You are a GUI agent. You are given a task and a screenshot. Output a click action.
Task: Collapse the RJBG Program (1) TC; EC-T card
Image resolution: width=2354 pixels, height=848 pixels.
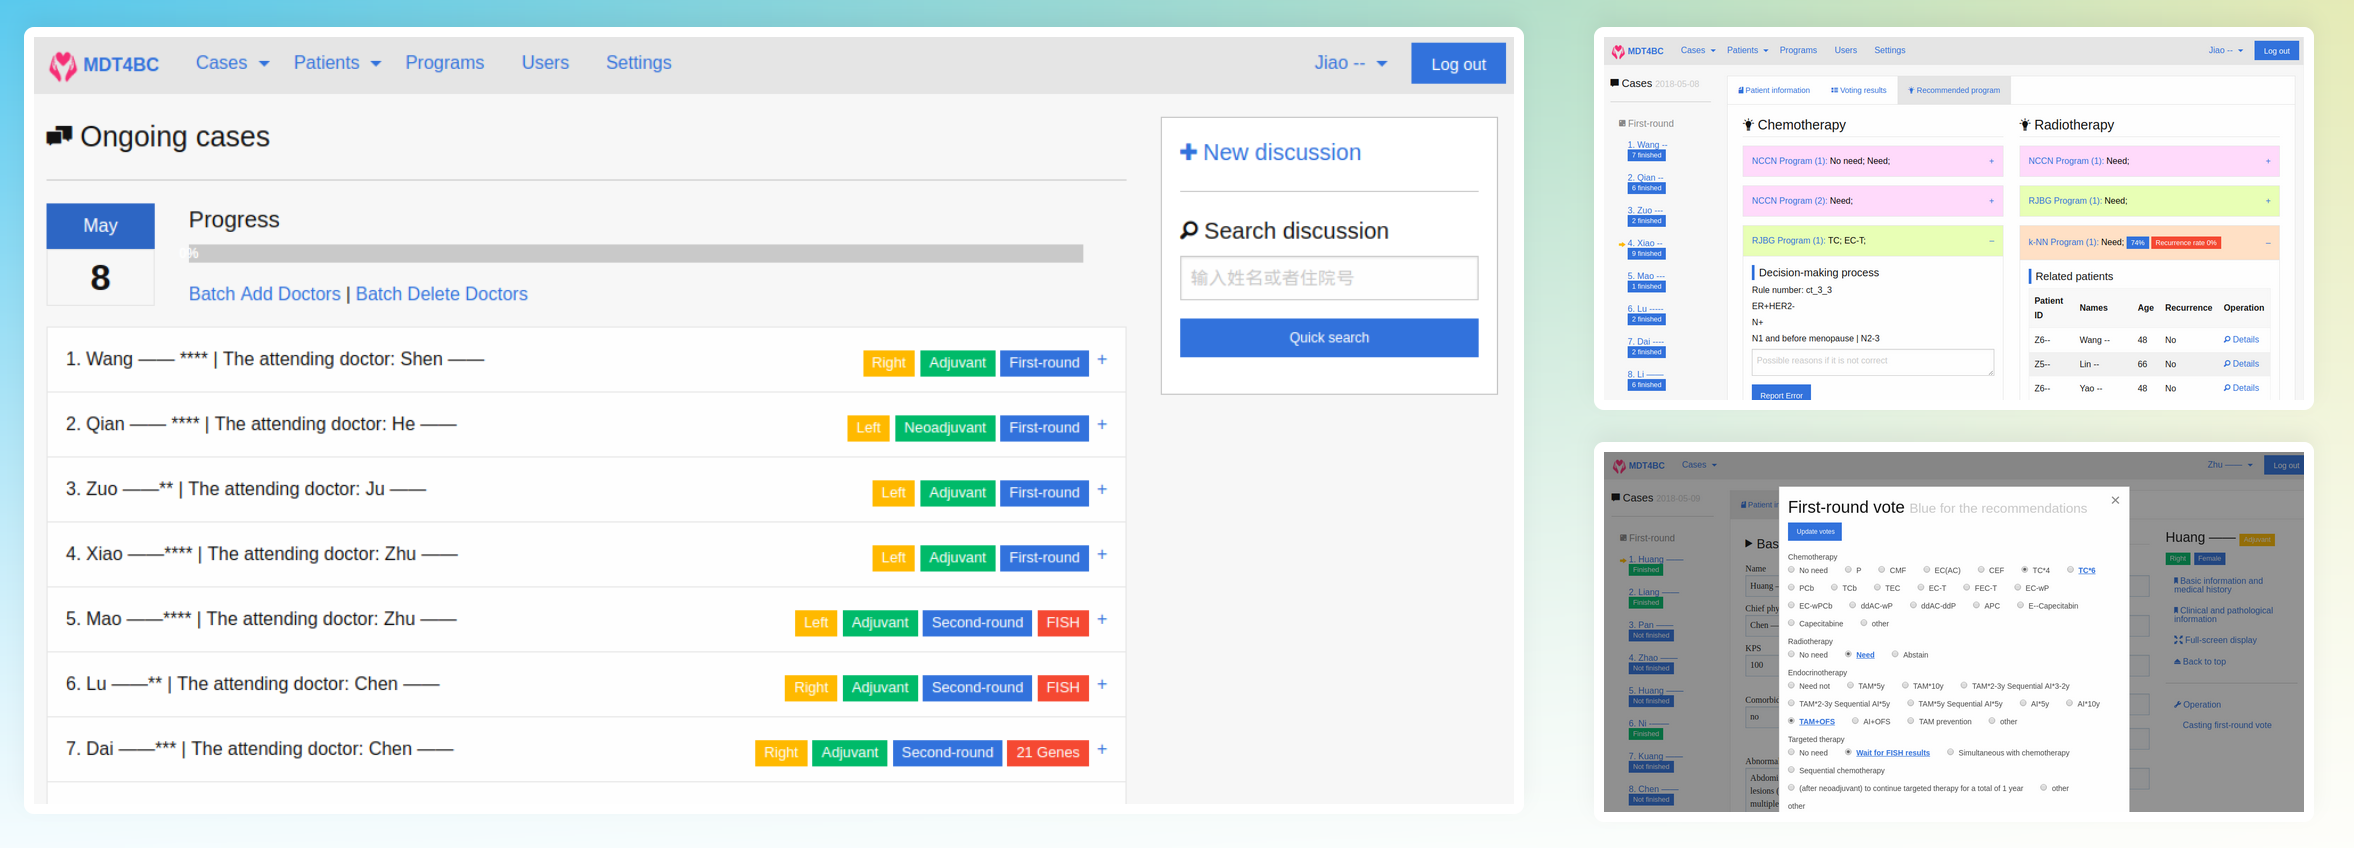[1991, 241]
